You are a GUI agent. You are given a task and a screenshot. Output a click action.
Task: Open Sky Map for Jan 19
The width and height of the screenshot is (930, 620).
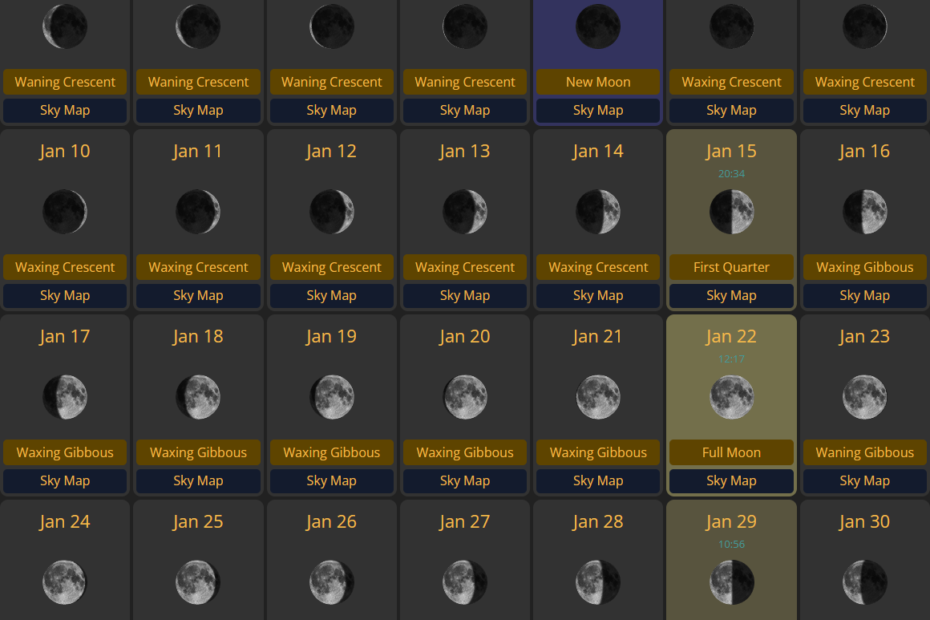(332, 481)
